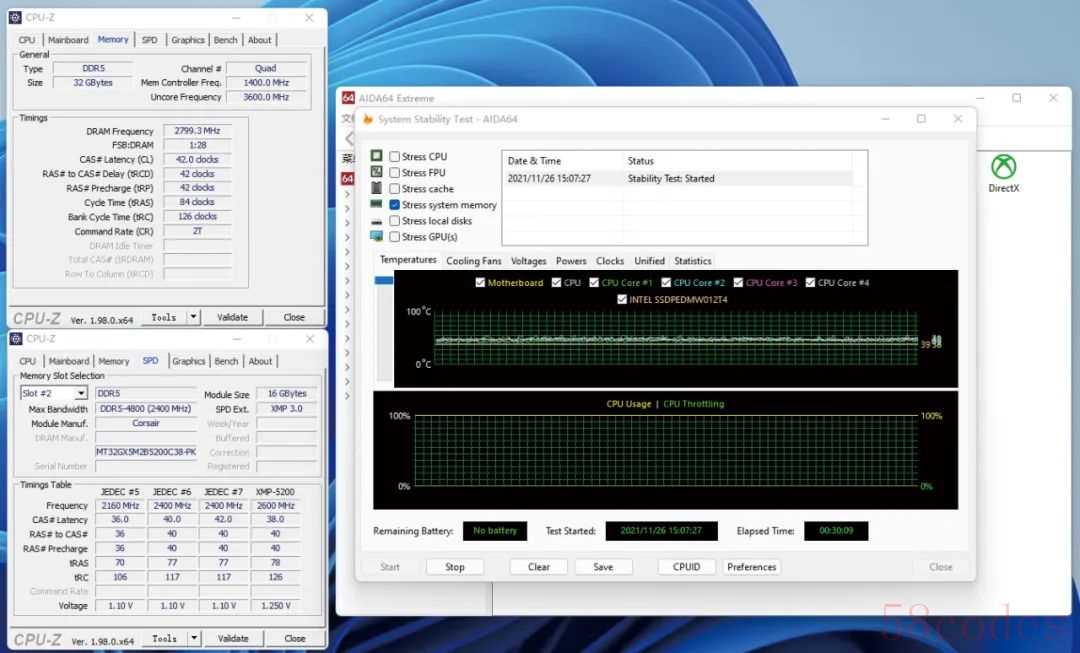
Task: Enable the Stress FPU checkbox
Action: 395,172
